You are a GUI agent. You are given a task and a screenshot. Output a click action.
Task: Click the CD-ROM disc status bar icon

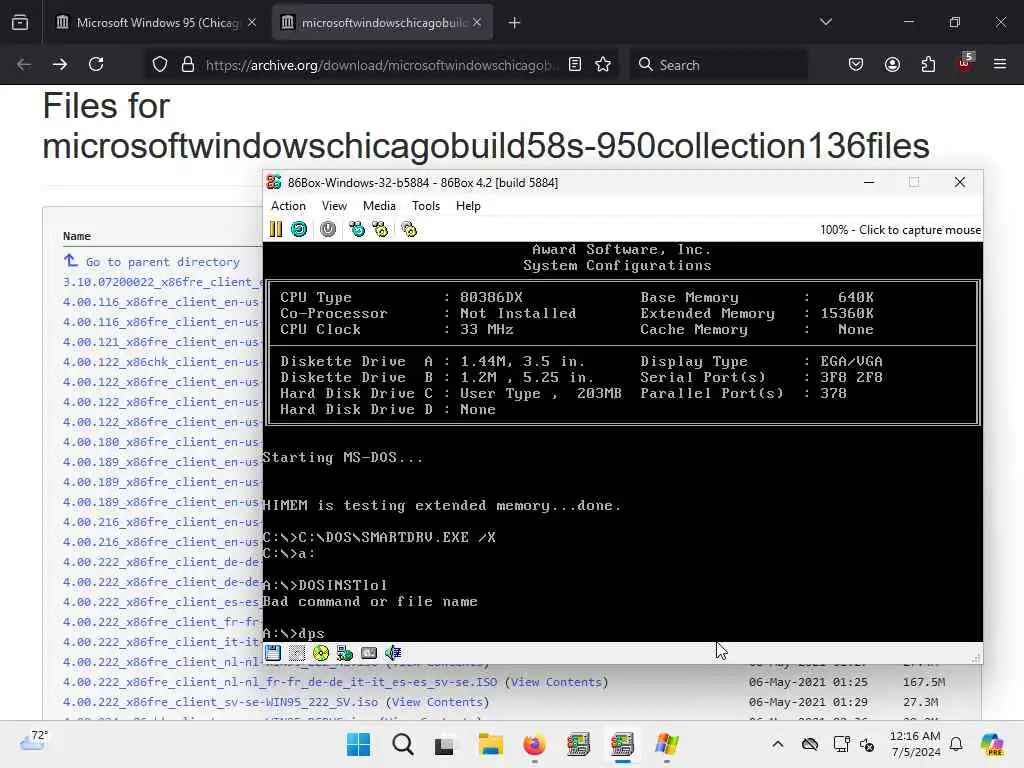pos(321,653)
